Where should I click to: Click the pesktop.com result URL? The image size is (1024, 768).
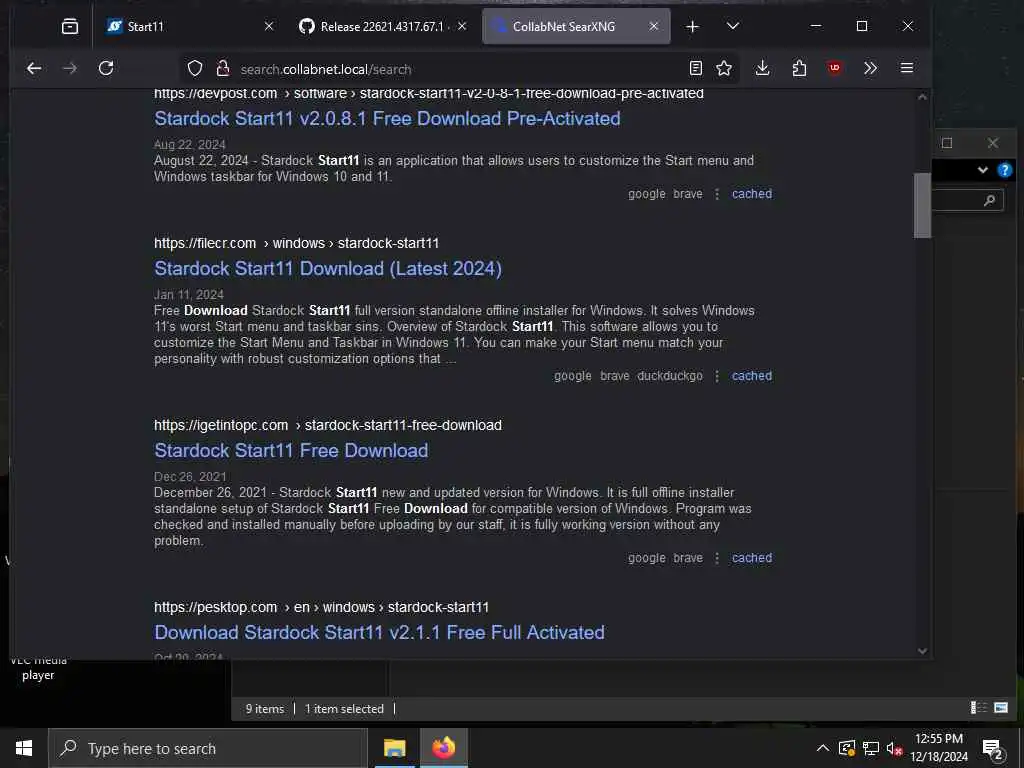321,607
